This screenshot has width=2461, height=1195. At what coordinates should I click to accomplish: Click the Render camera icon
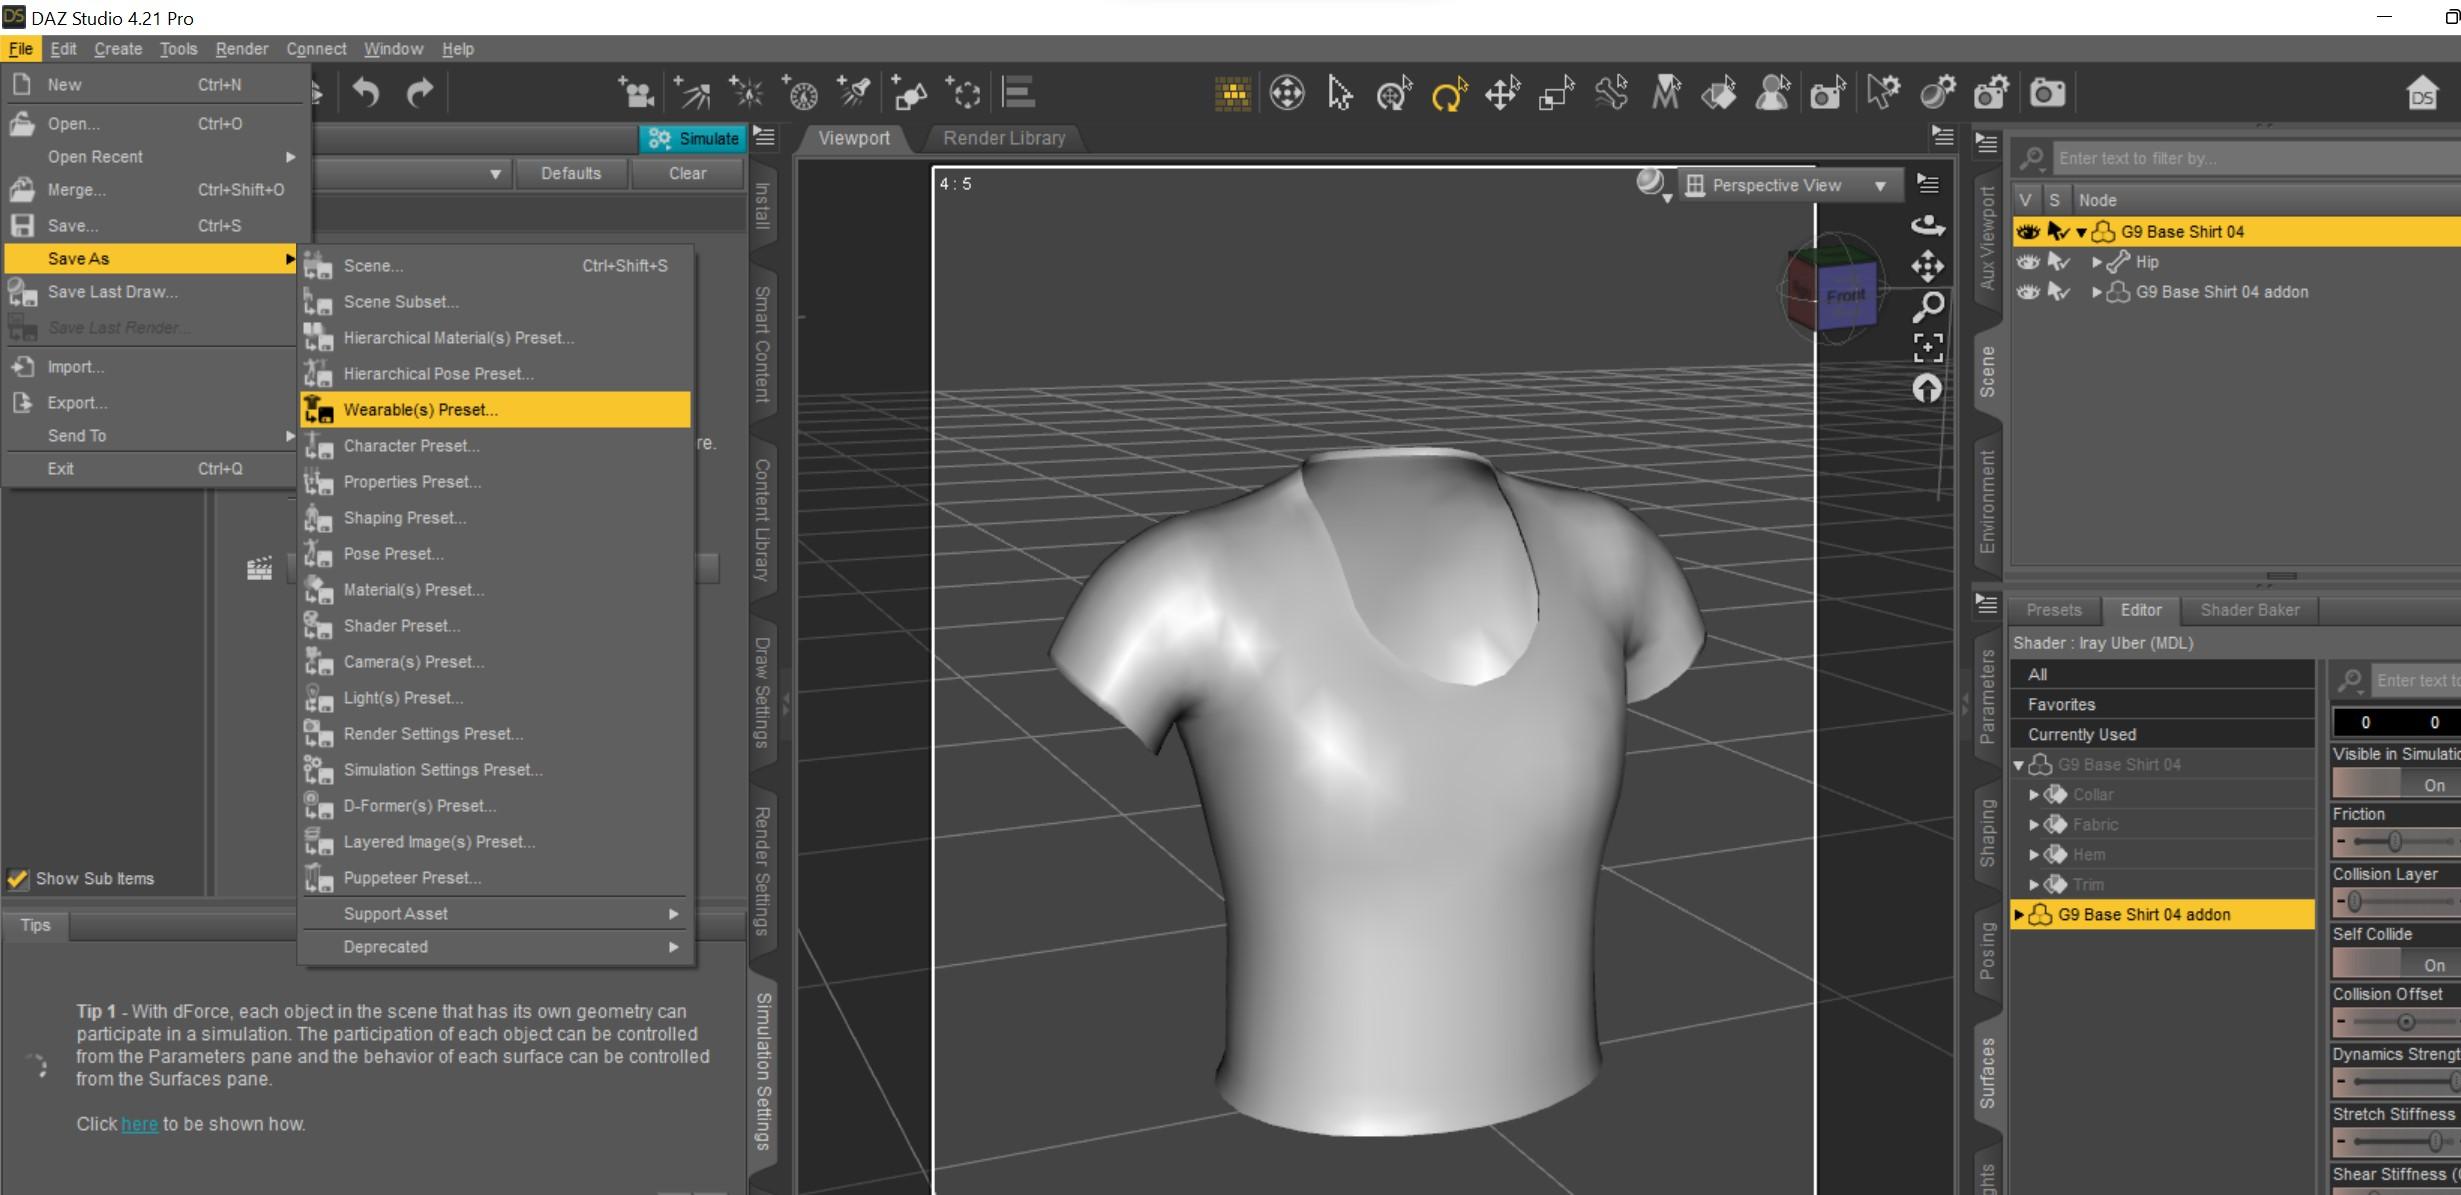pyautogui.click(x=2046, y=93)
